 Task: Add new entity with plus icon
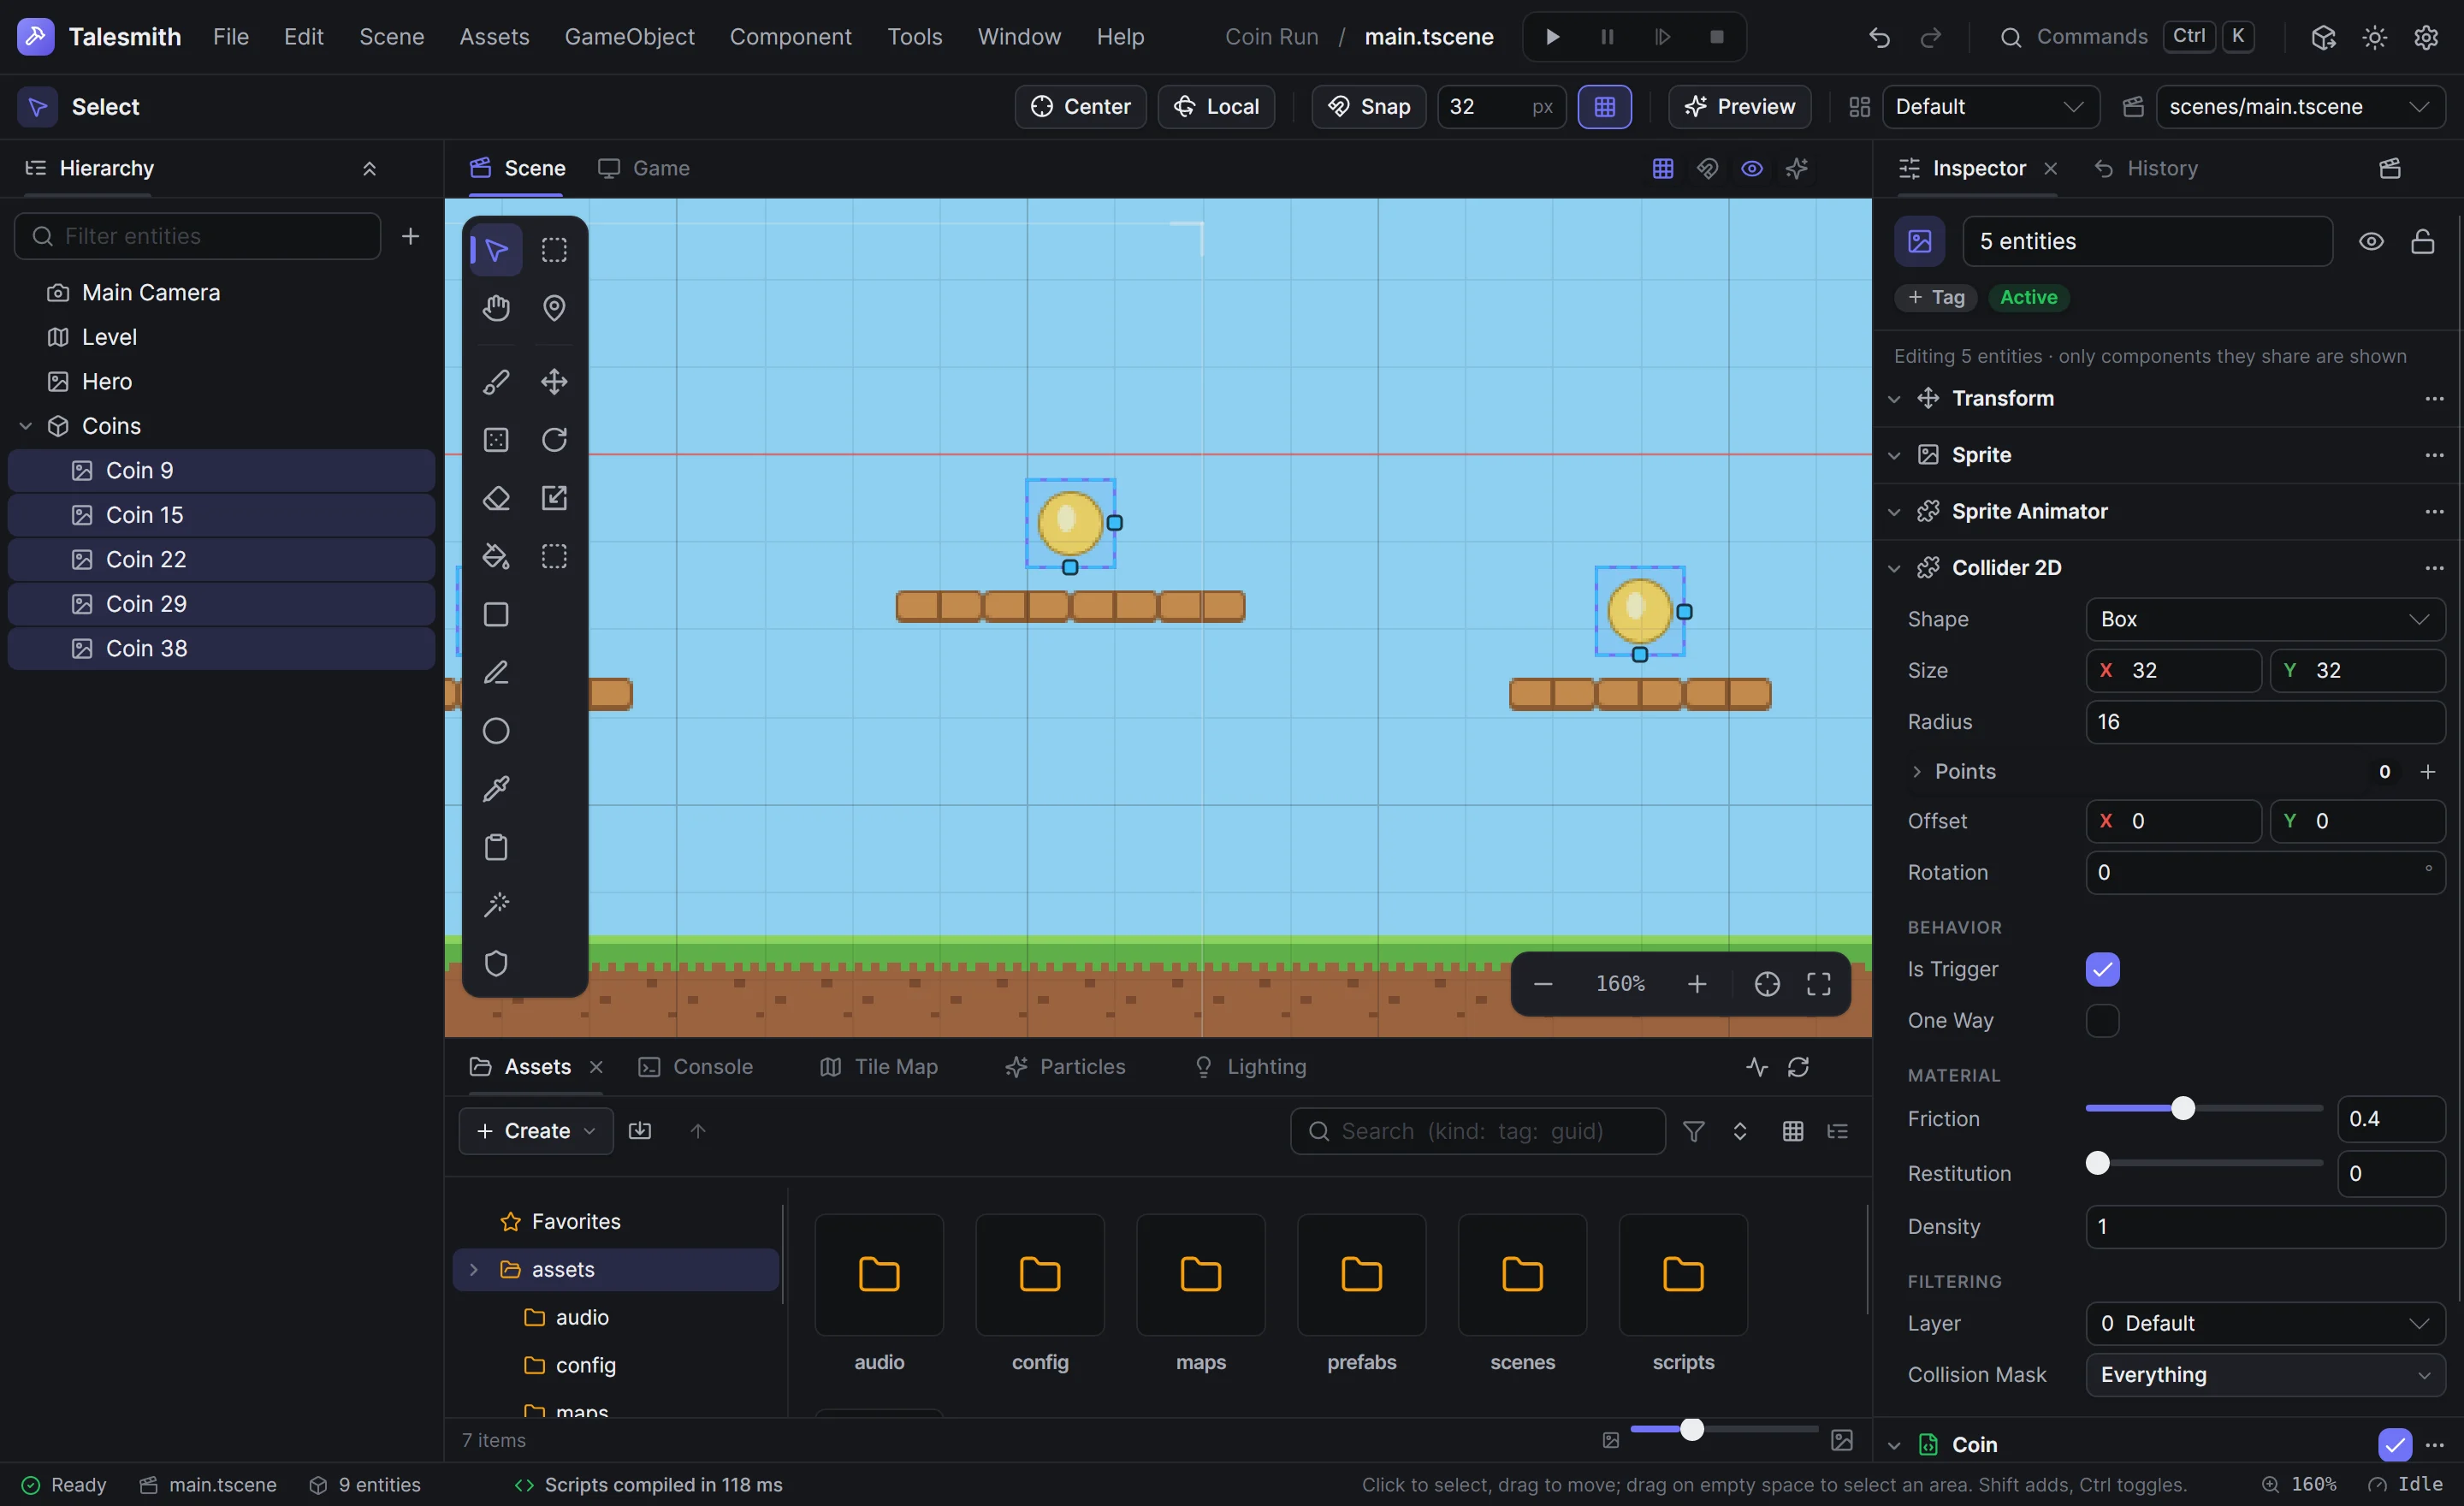[x=410, y=236]
